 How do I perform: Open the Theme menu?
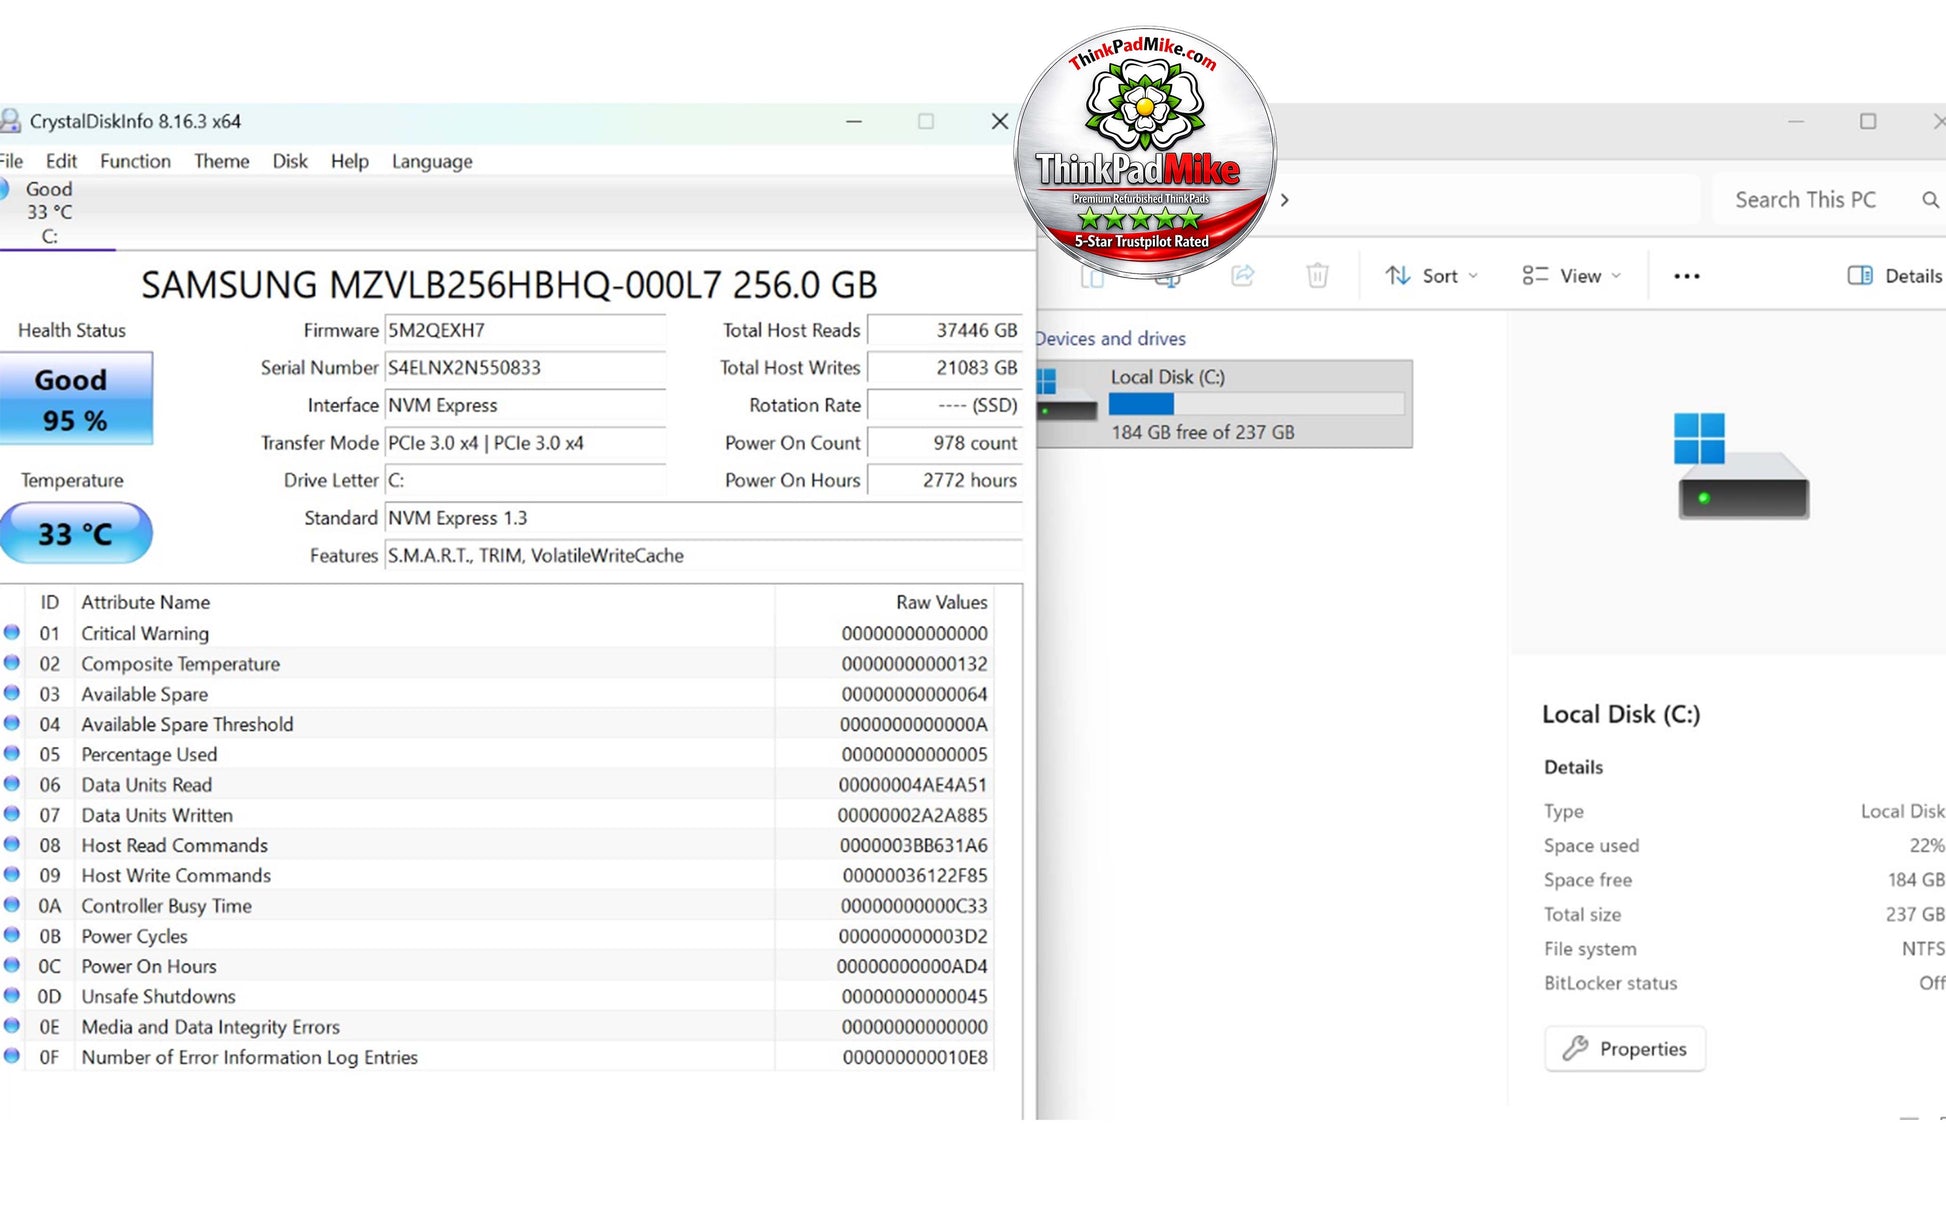(x=221, y=161)
